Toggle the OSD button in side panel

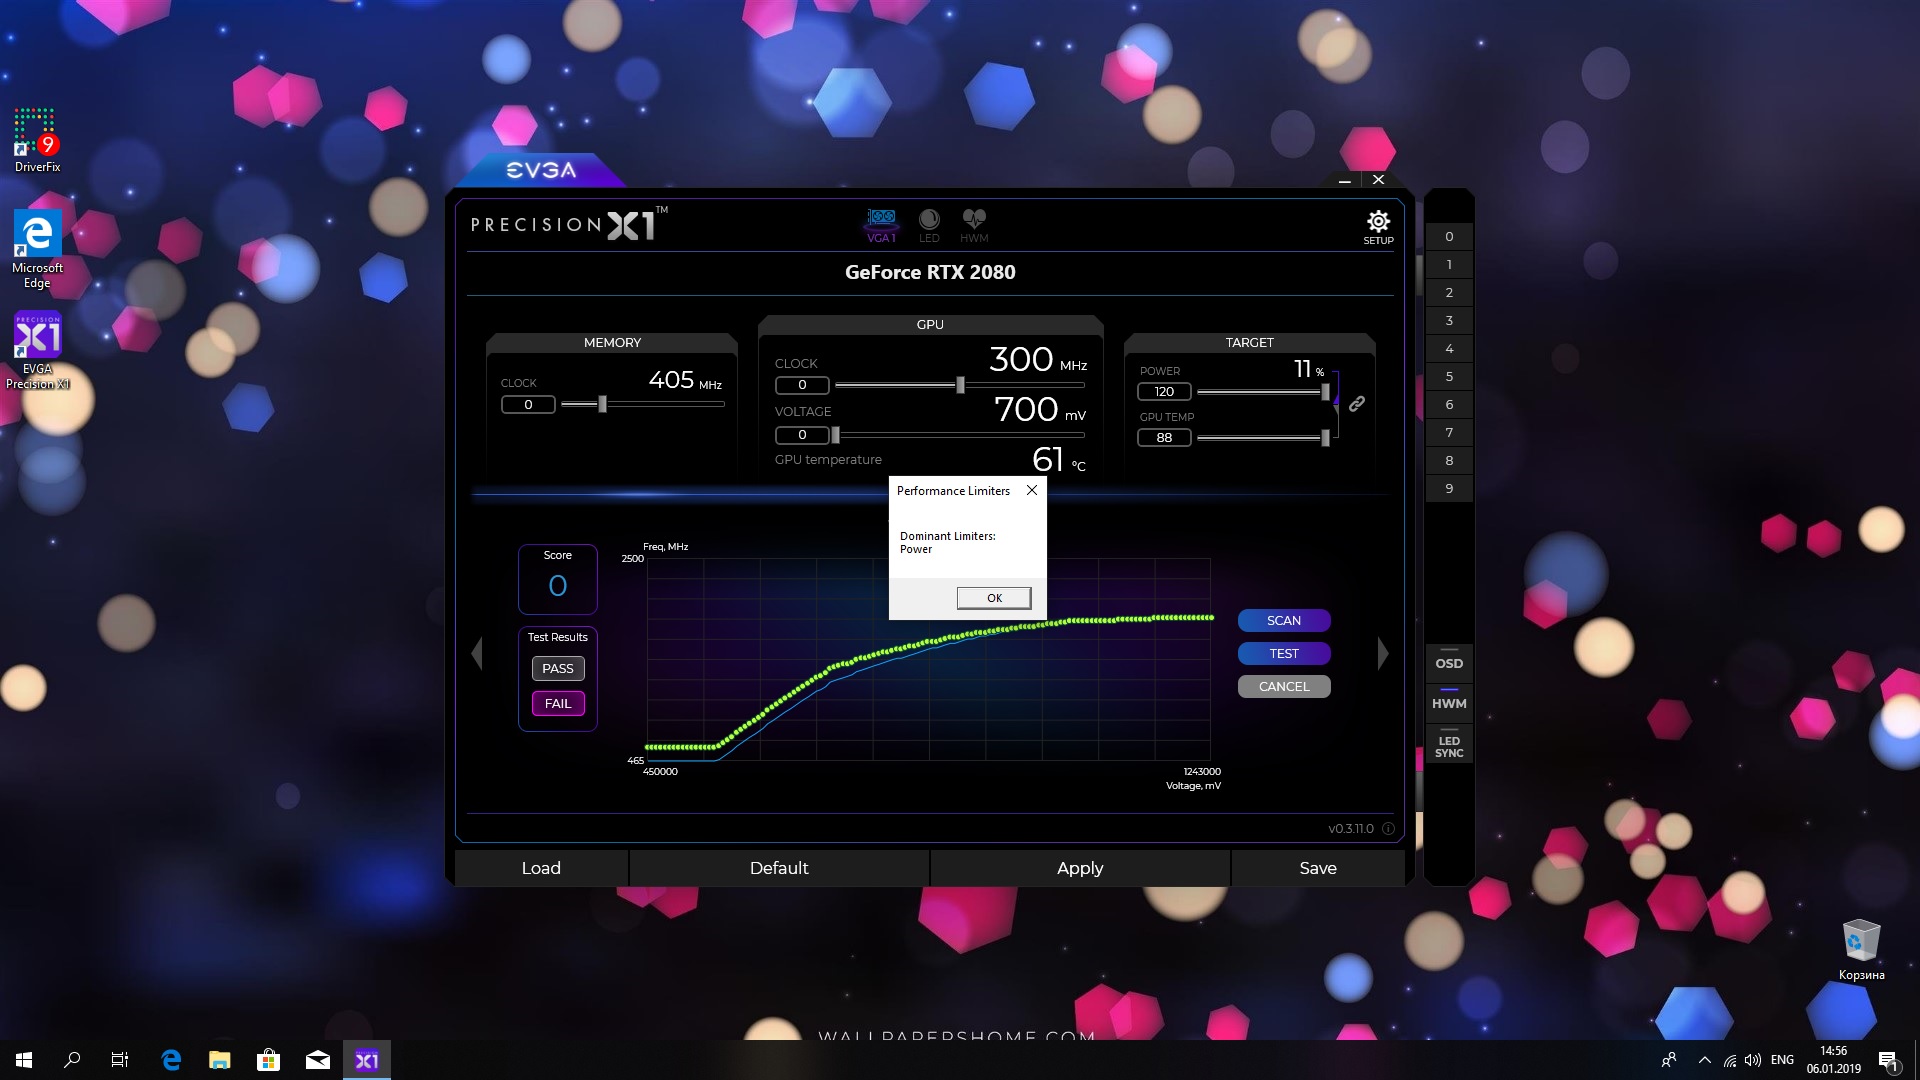click(1449, 663)
